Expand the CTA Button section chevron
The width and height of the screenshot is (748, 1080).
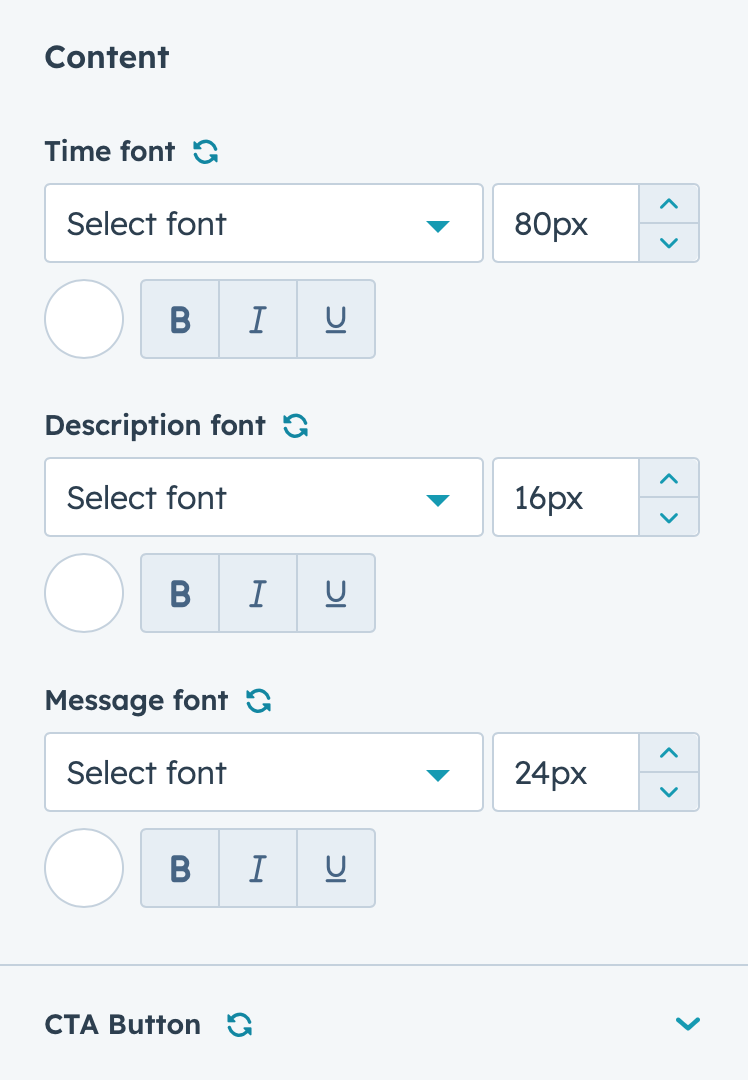[687, 1024]
